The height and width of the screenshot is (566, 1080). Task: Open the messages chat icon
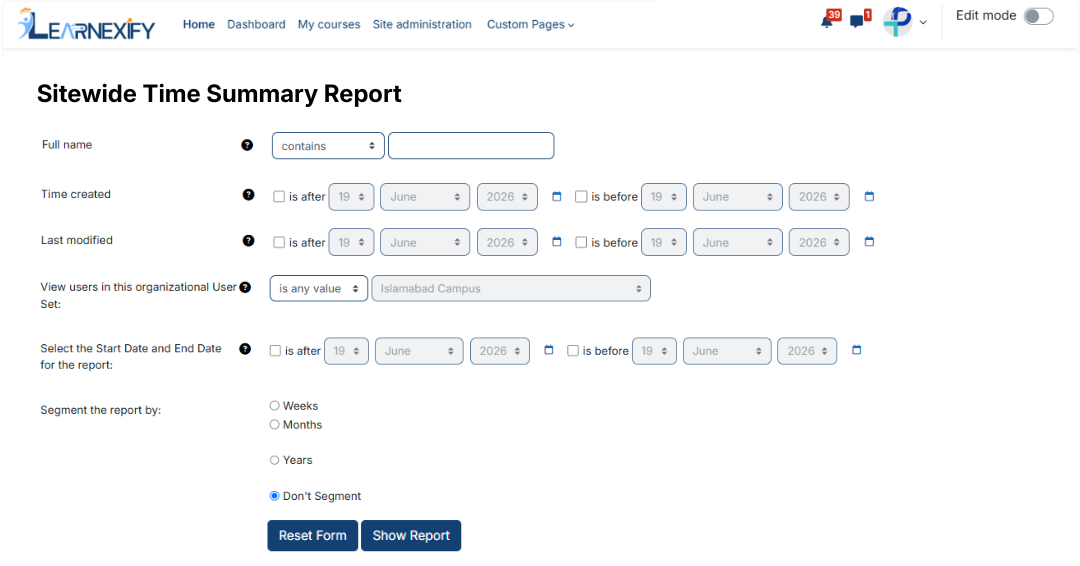click(x=857, y=21)
